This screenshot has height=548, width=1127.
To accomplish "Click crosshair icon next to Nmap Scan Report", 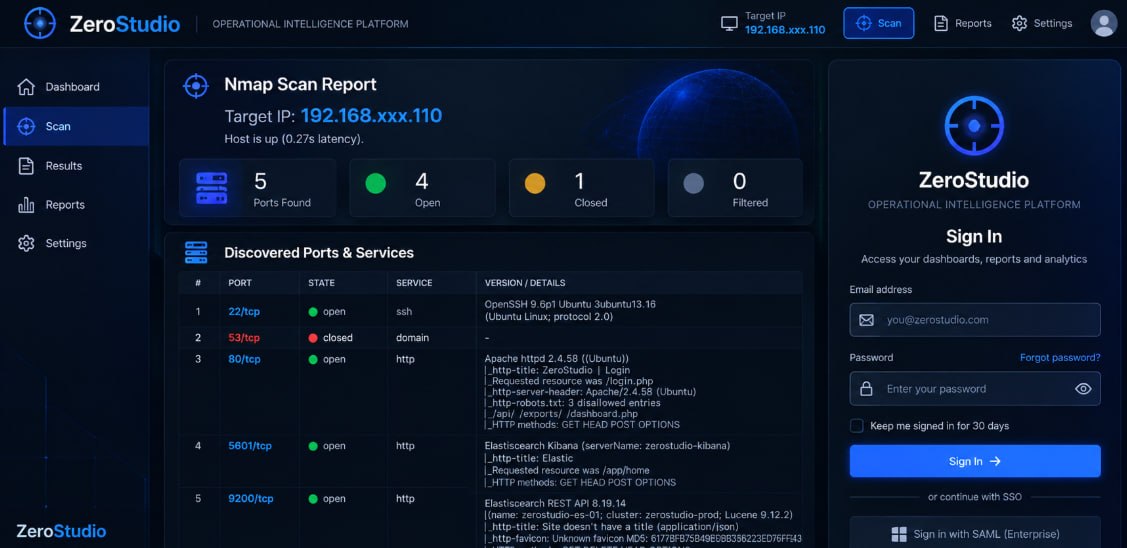I will click(x=196, y=86).
